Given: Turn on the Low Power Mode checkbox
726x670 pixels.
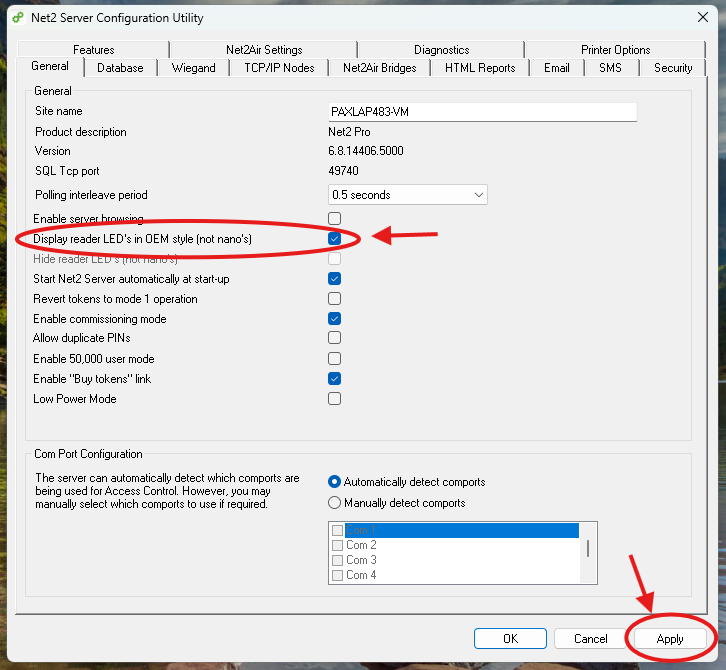Looking at the screenshot, I should pos(334,399).
